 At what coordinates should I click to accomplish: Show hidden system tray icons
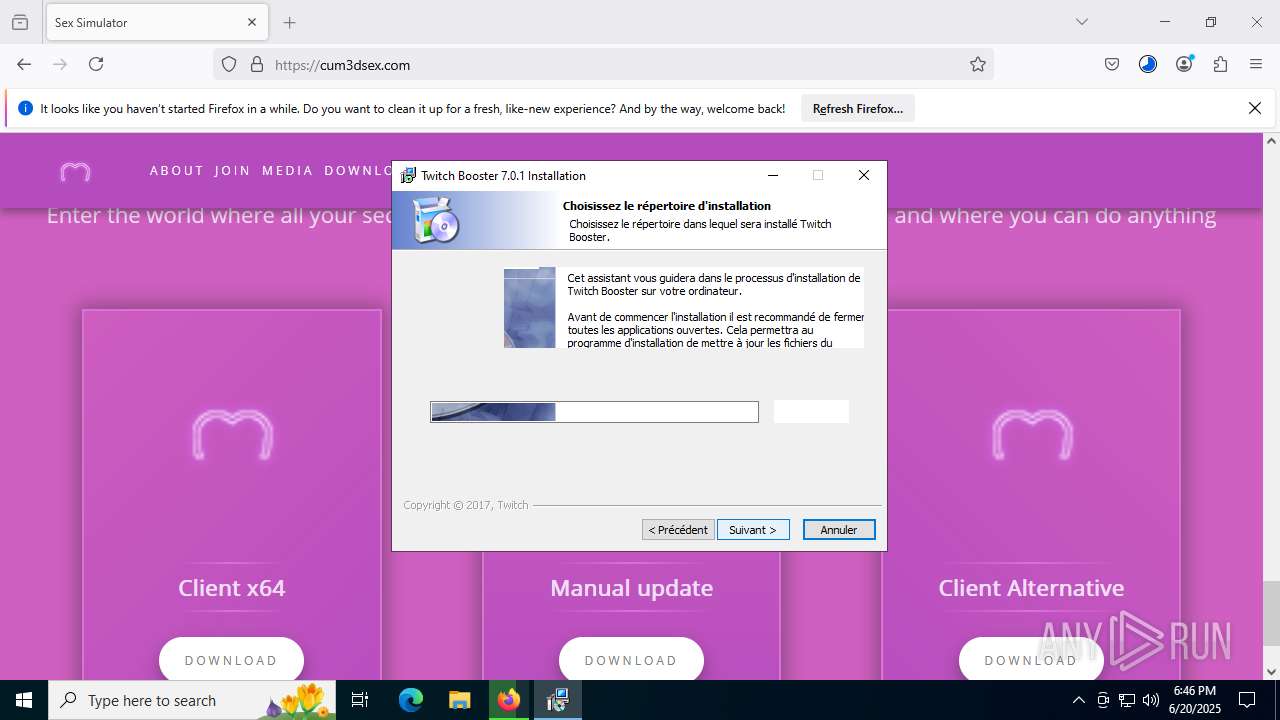pos(1078,700)
